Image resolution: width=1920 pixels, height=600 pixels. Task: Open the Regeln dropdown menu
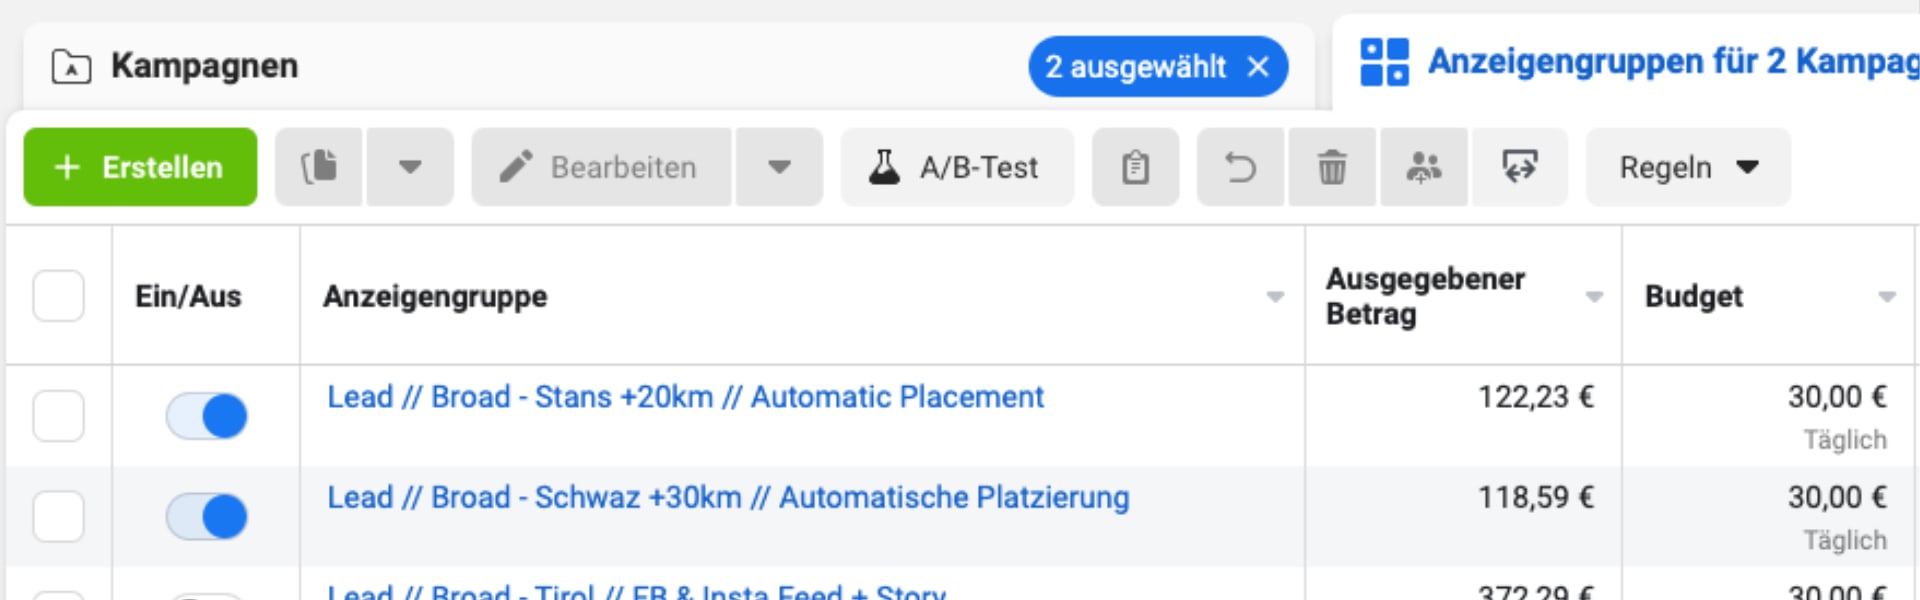click(1687, 167)
